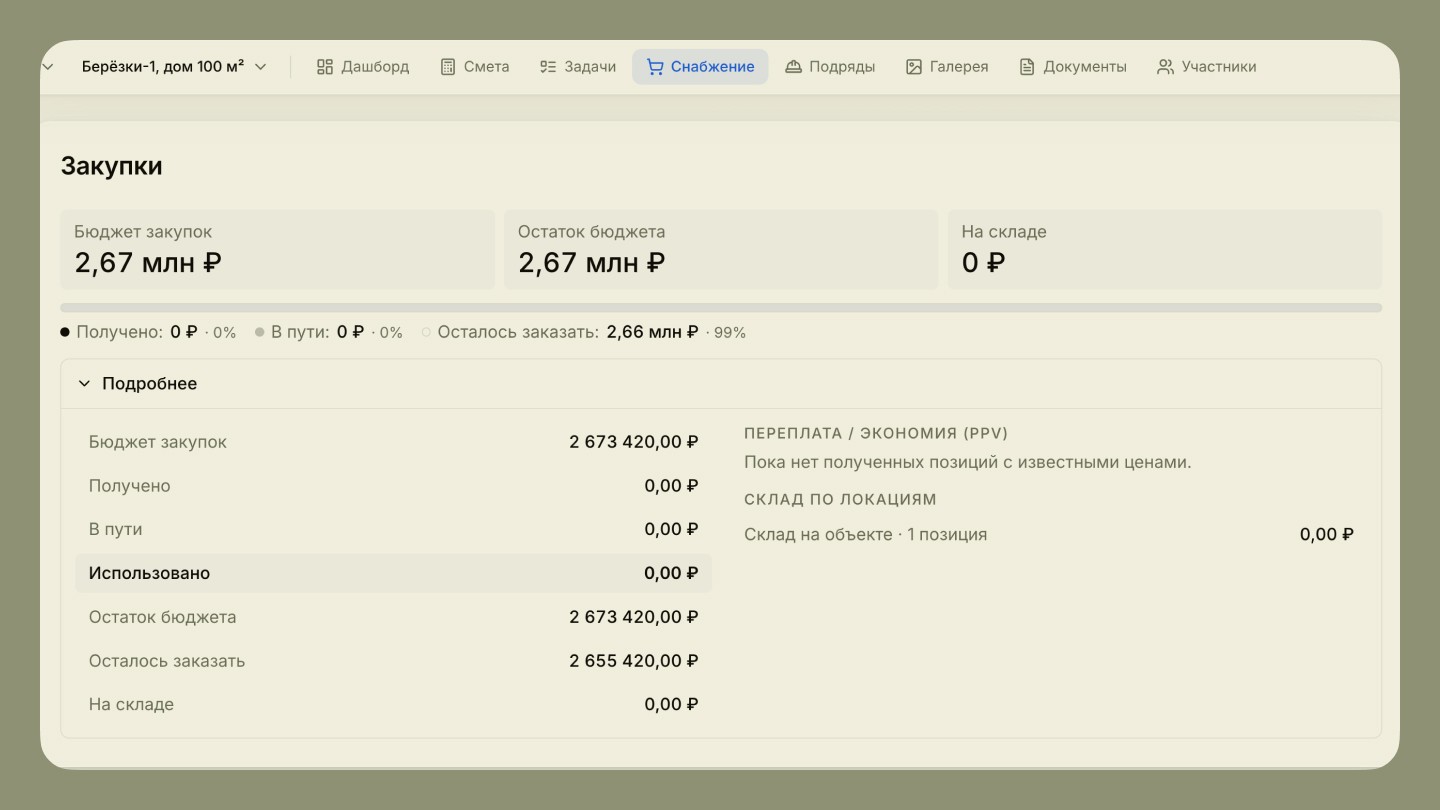Image resolution: width=1440 pixels, height=810 pixels.
Task: Switch to the Задачи tab
Action: 578,67
